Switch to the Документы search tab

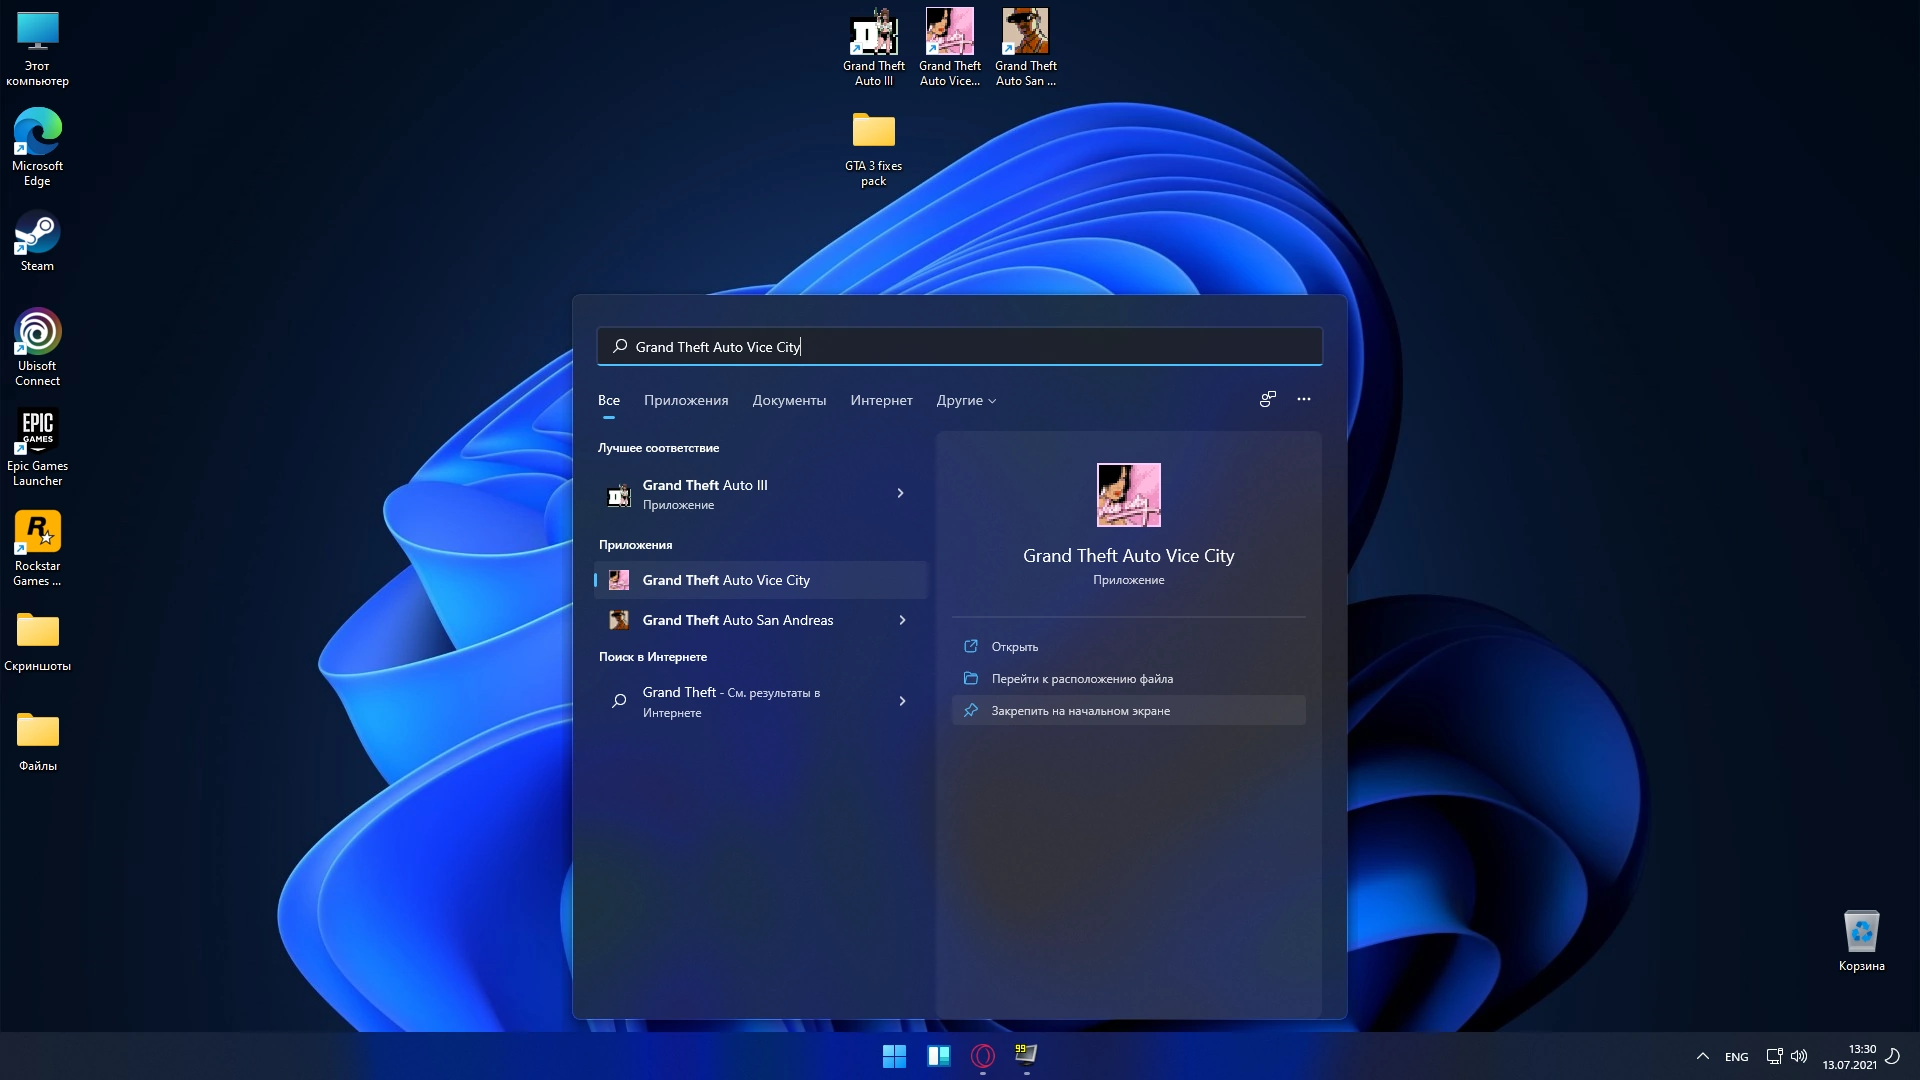coord(789,400)
